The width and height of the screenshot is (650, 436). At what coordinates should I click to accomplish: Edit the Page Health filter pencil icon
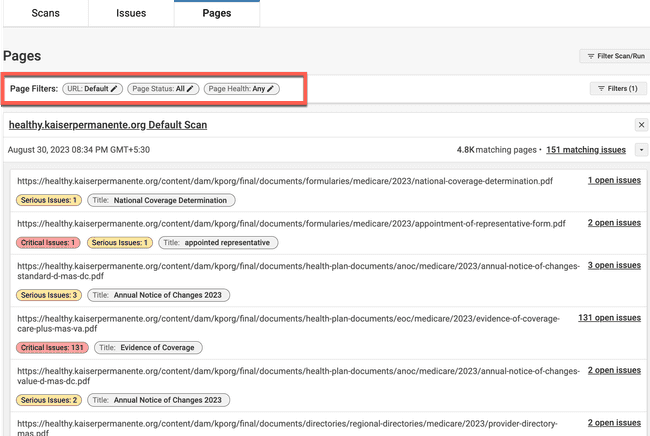[270, 89]
